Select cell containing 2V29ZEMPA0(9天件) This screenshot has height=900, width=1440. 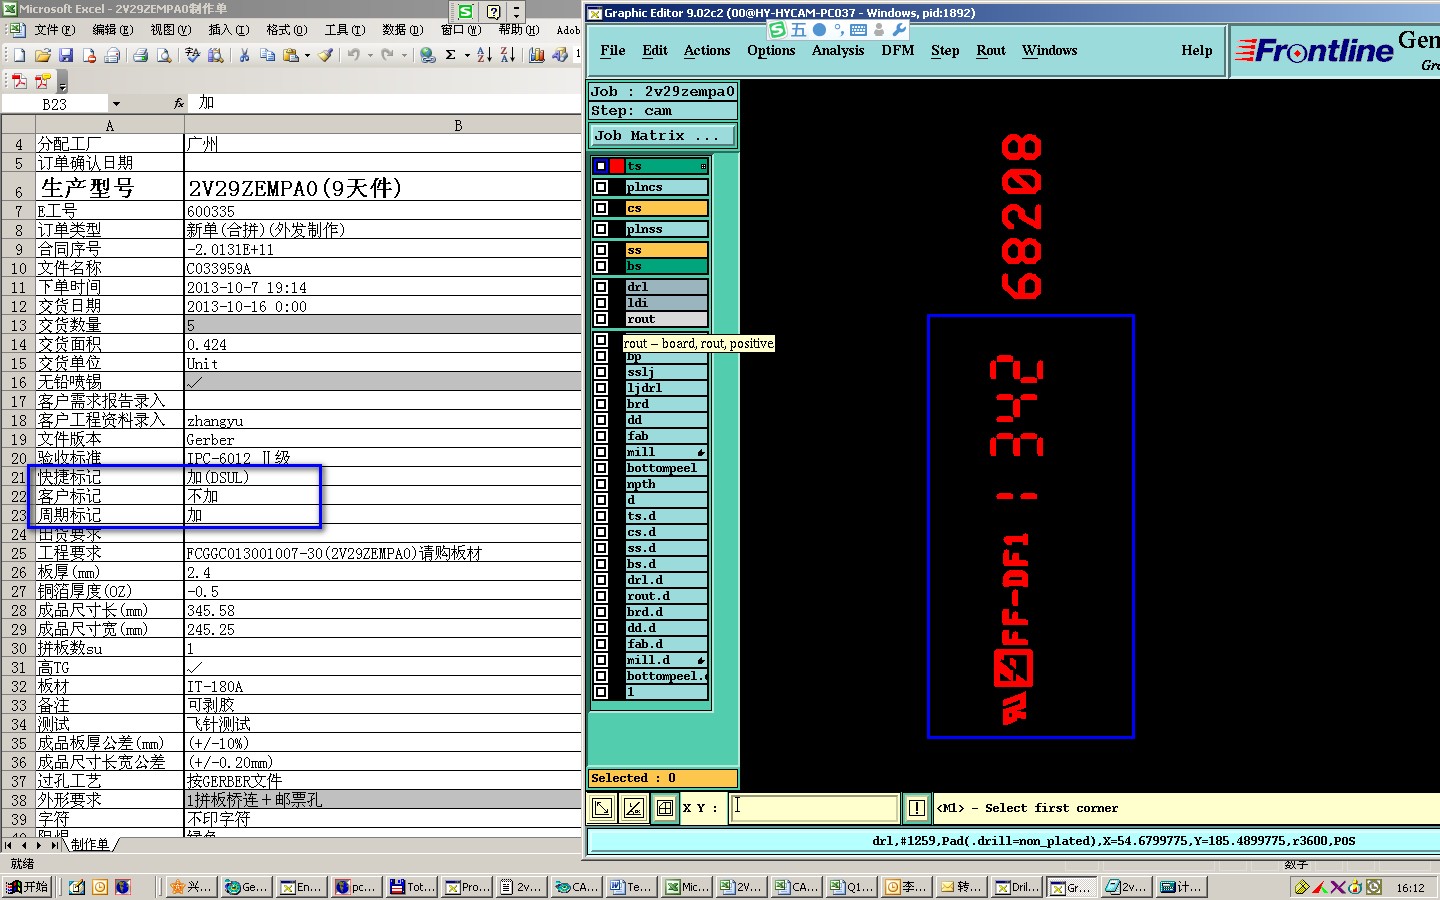(383, 188)
